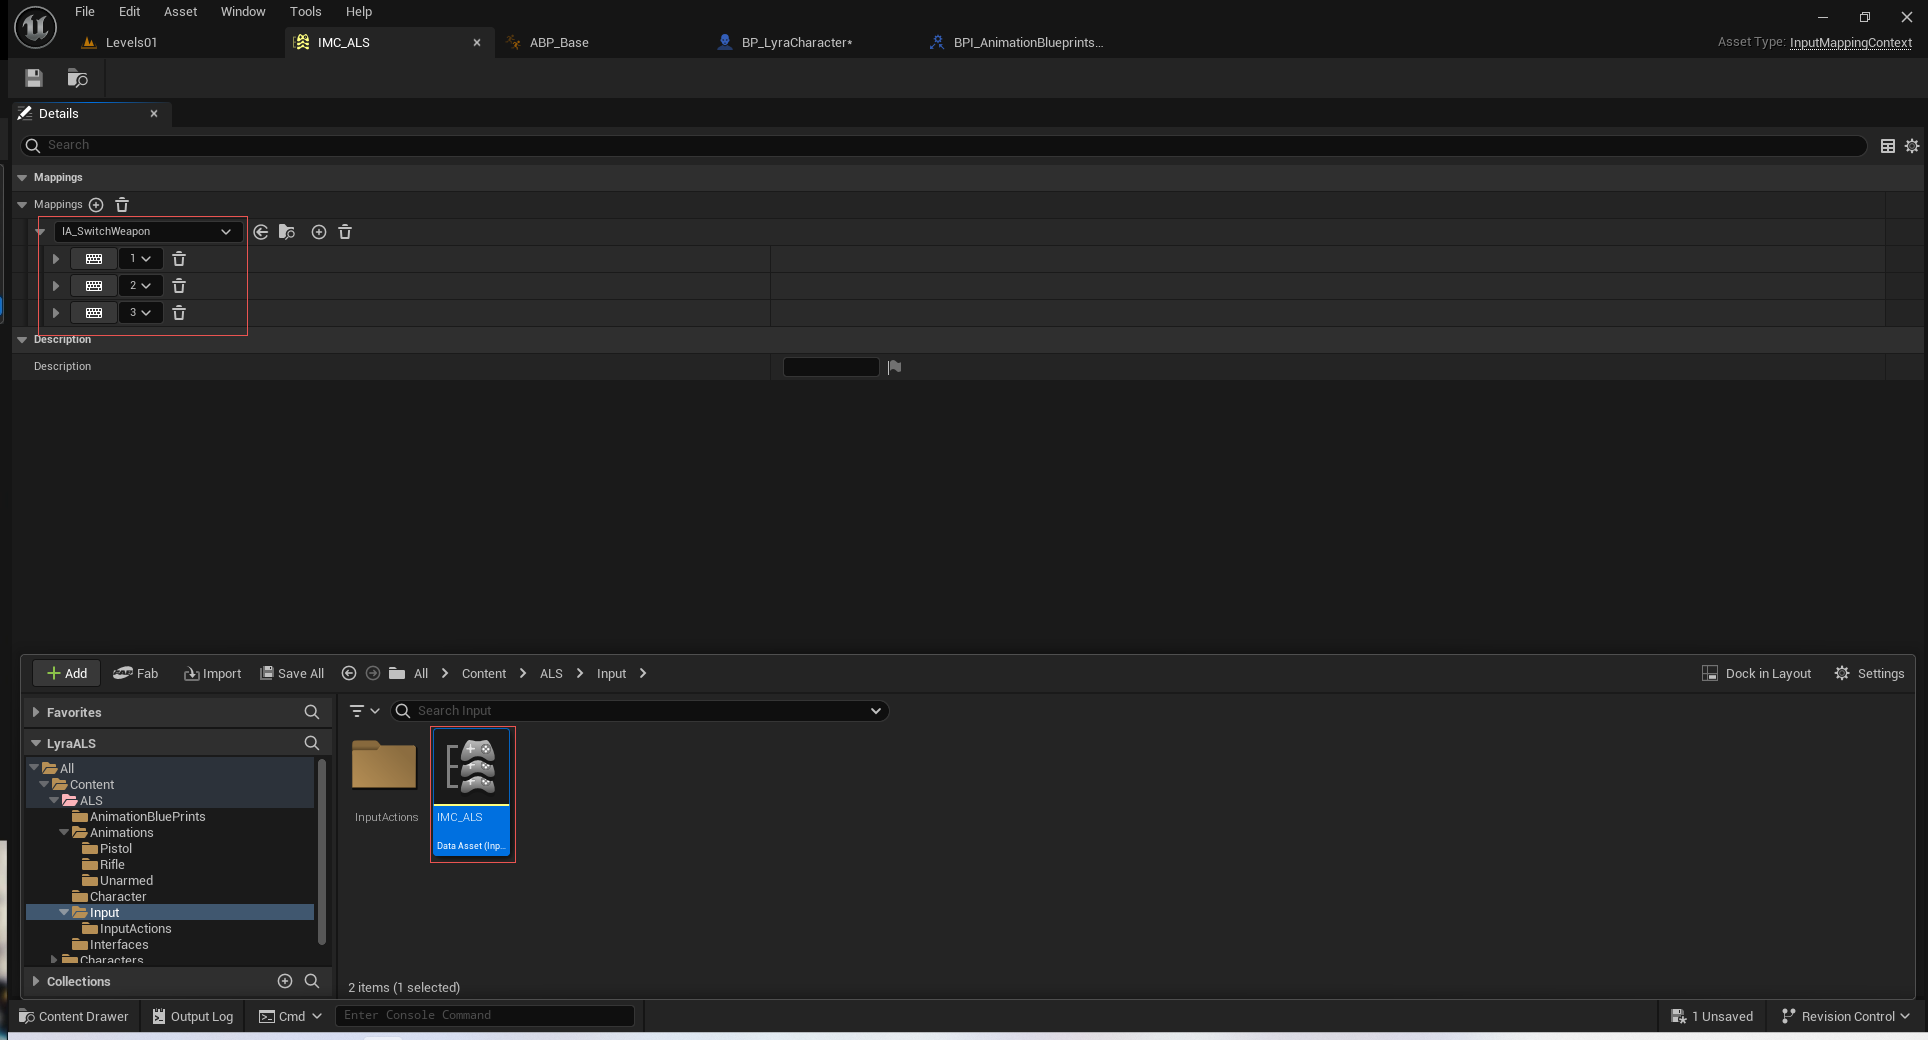The width and height of the screenshot is (1928, 1040).
Task: Search collections with the magnifier icon
Action: click(312, 981)
